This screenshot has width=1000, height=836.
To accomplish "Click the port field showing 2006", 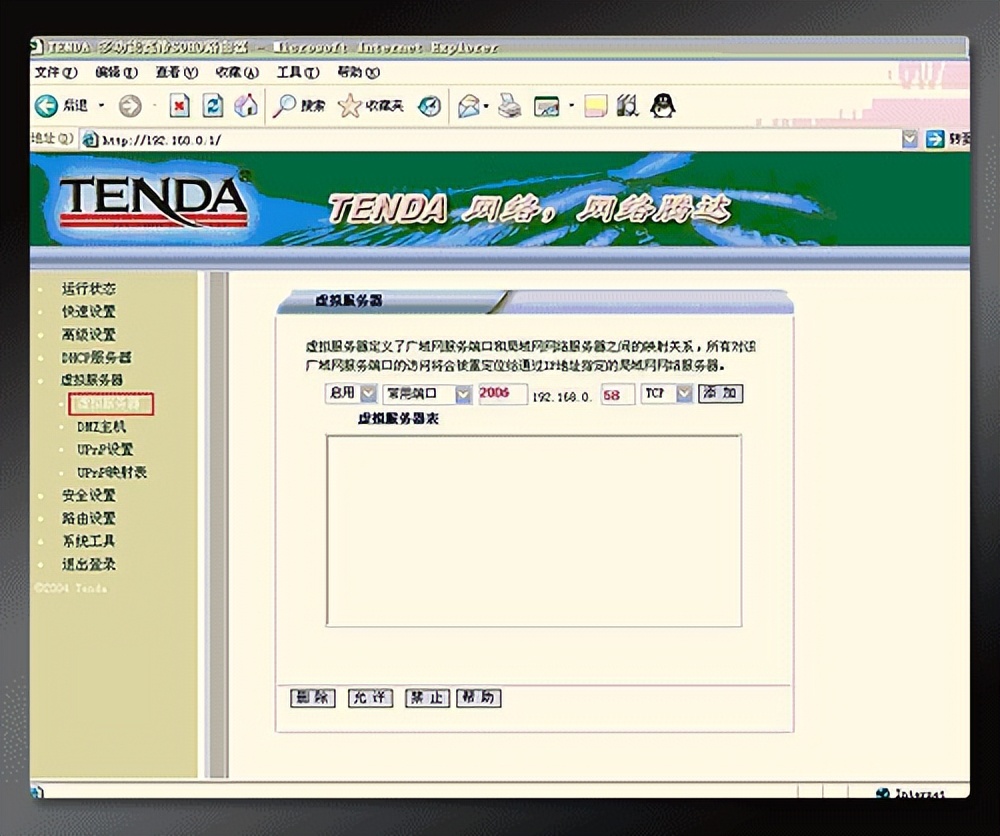I will click(x=502, y=394).
